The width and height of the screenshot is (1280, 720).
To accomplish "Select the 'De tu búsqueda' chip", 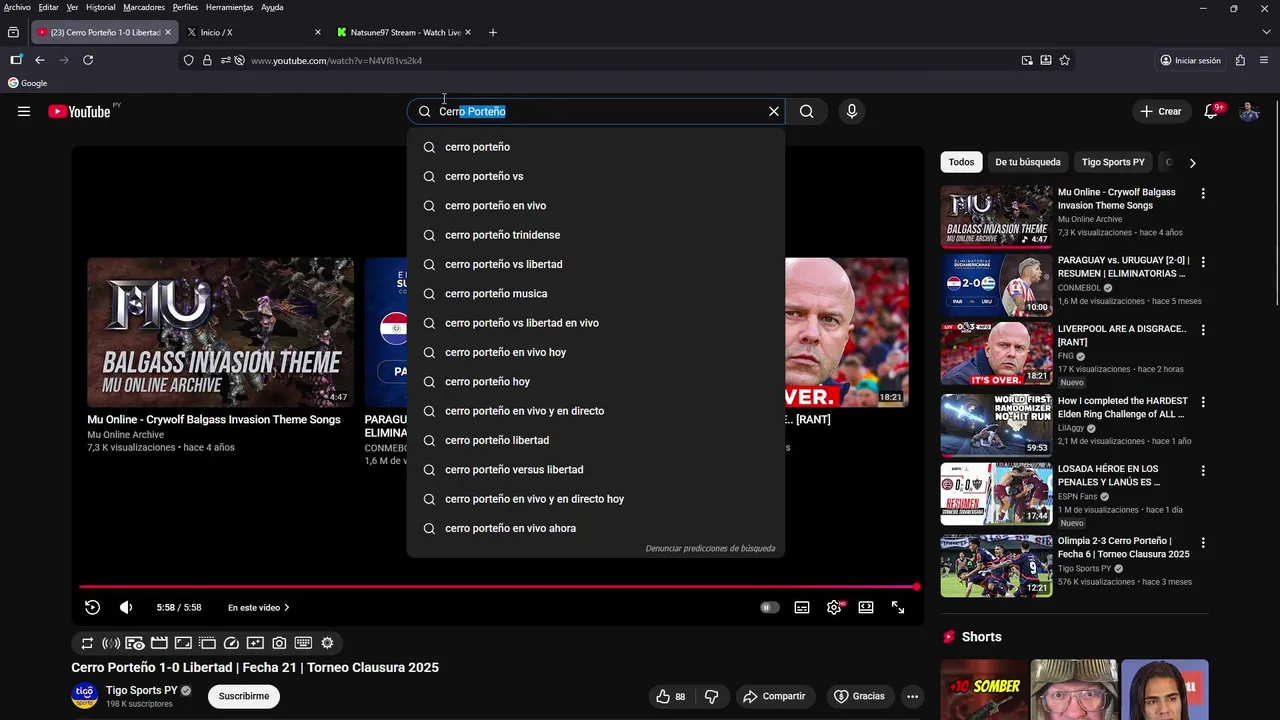I will (x=1027, y=162).
